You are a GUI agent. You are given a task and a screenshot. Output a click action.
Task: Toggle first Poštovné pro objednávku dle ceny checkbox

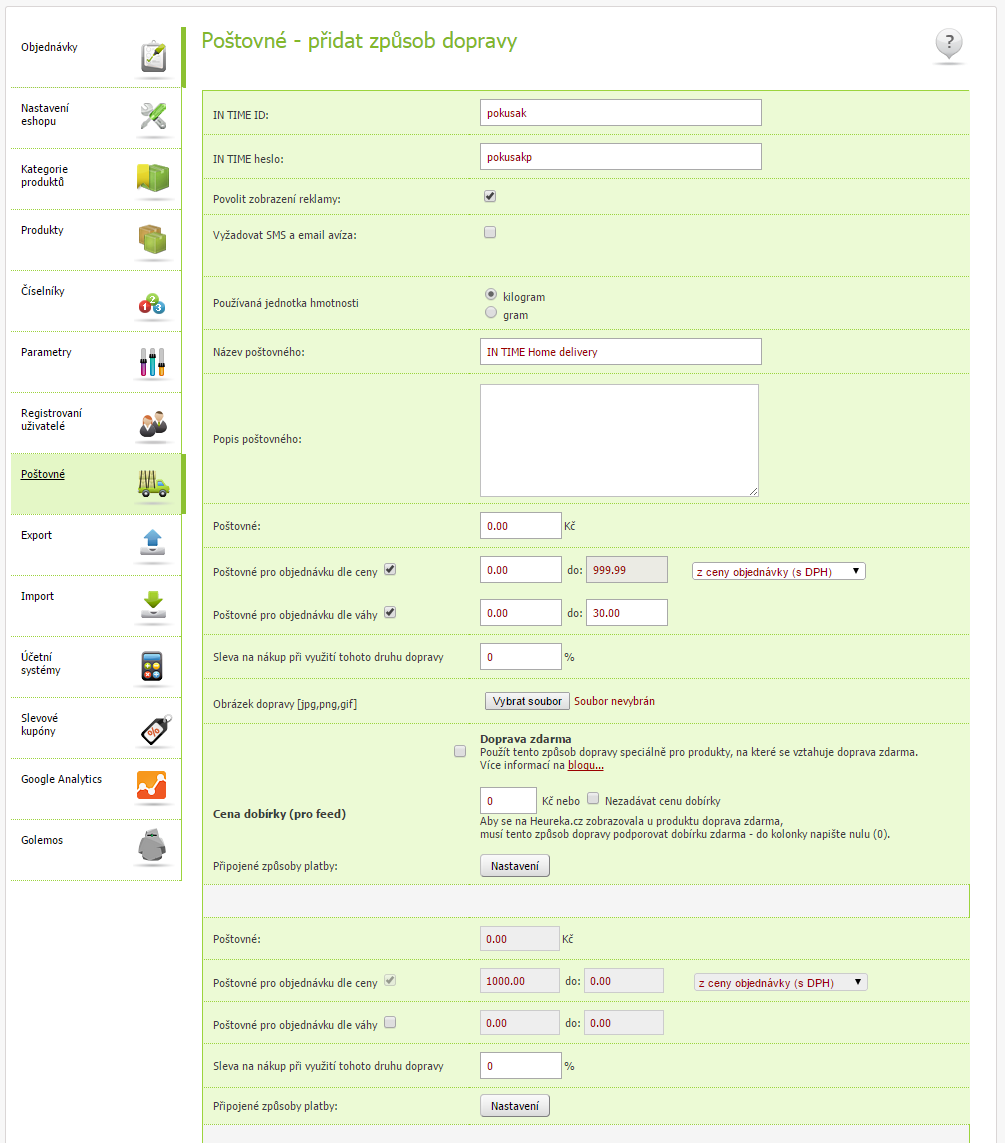(390, 569)
